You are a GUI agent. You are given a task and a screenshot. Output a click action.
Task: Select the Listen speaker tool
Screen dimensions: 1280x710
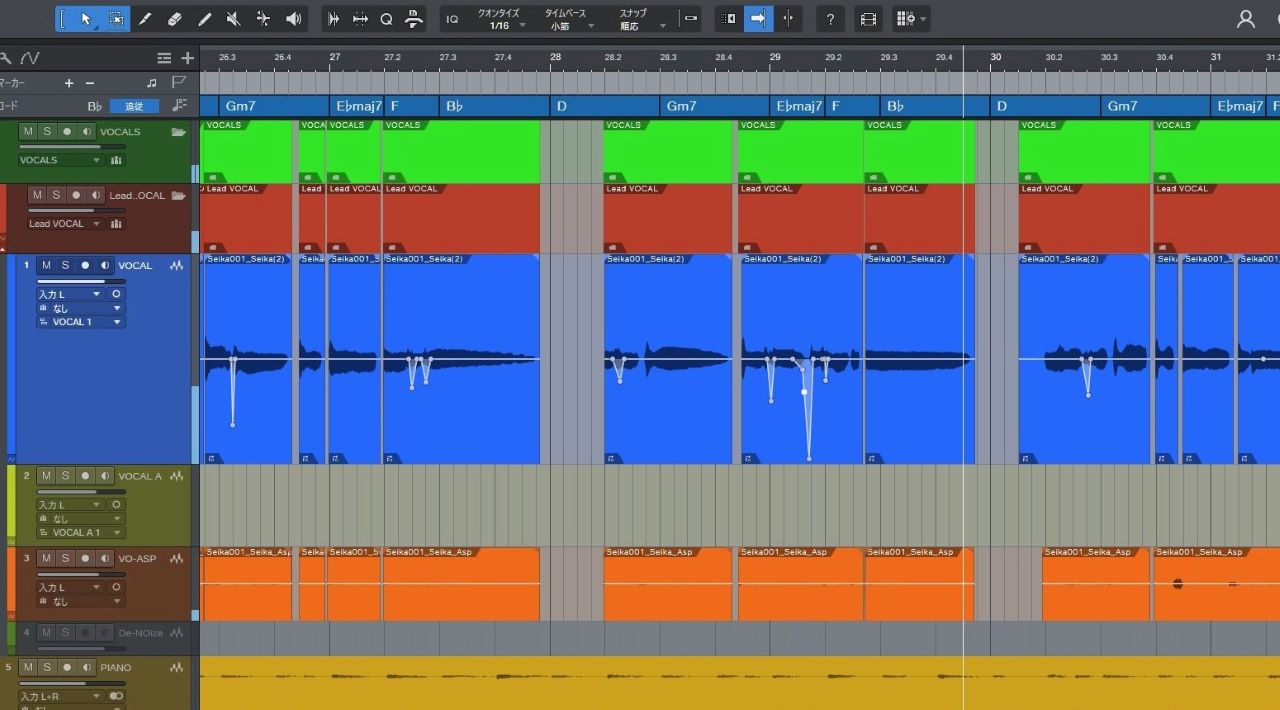[x=294, y=19]
